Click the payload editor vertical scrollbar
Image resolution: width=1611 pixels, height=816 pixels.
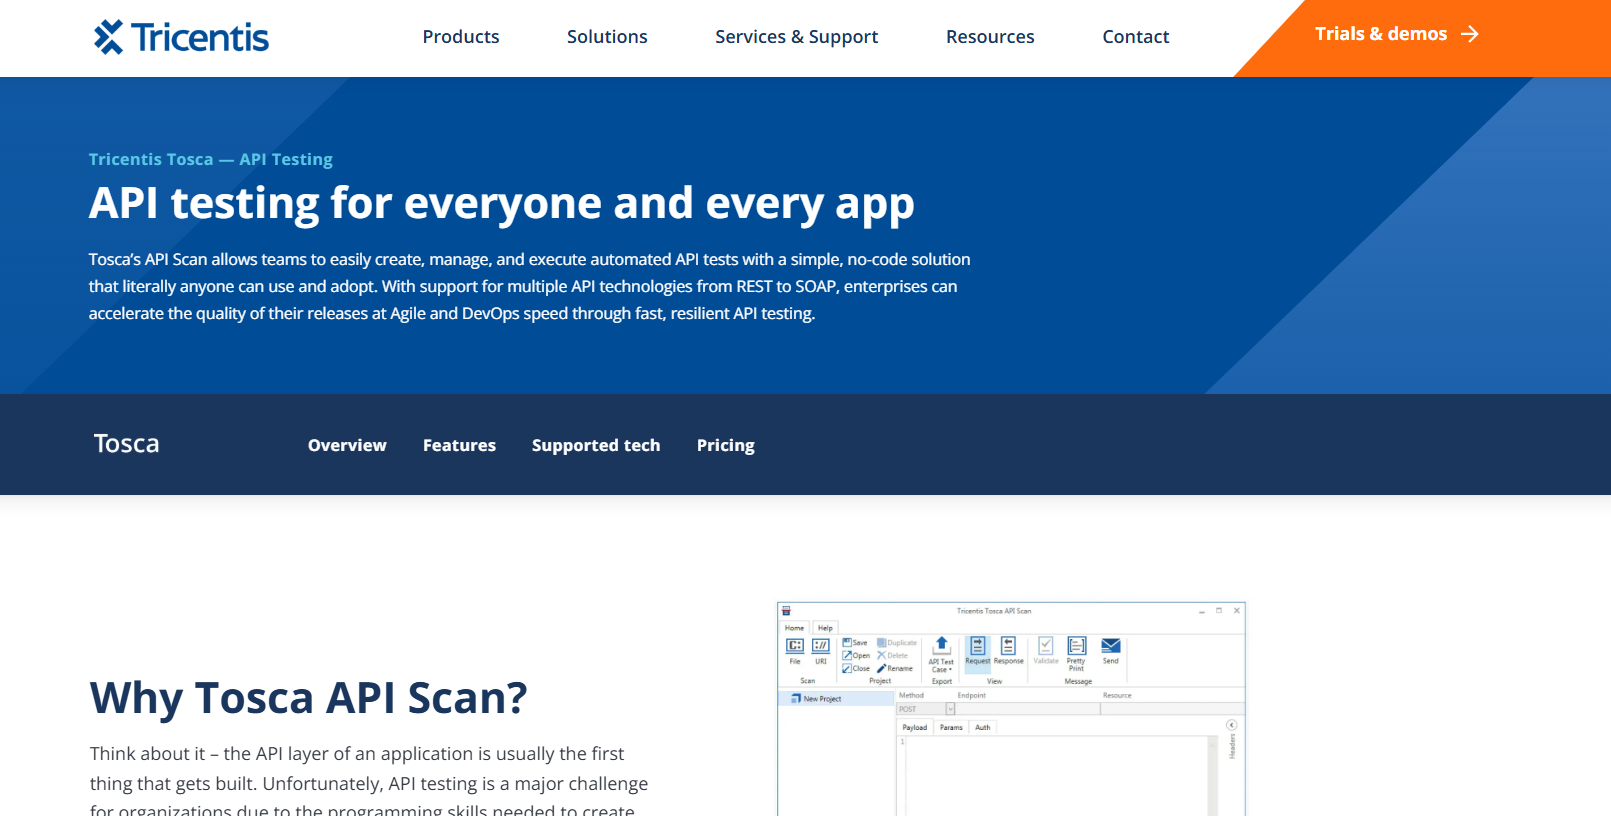point(1213,776)
